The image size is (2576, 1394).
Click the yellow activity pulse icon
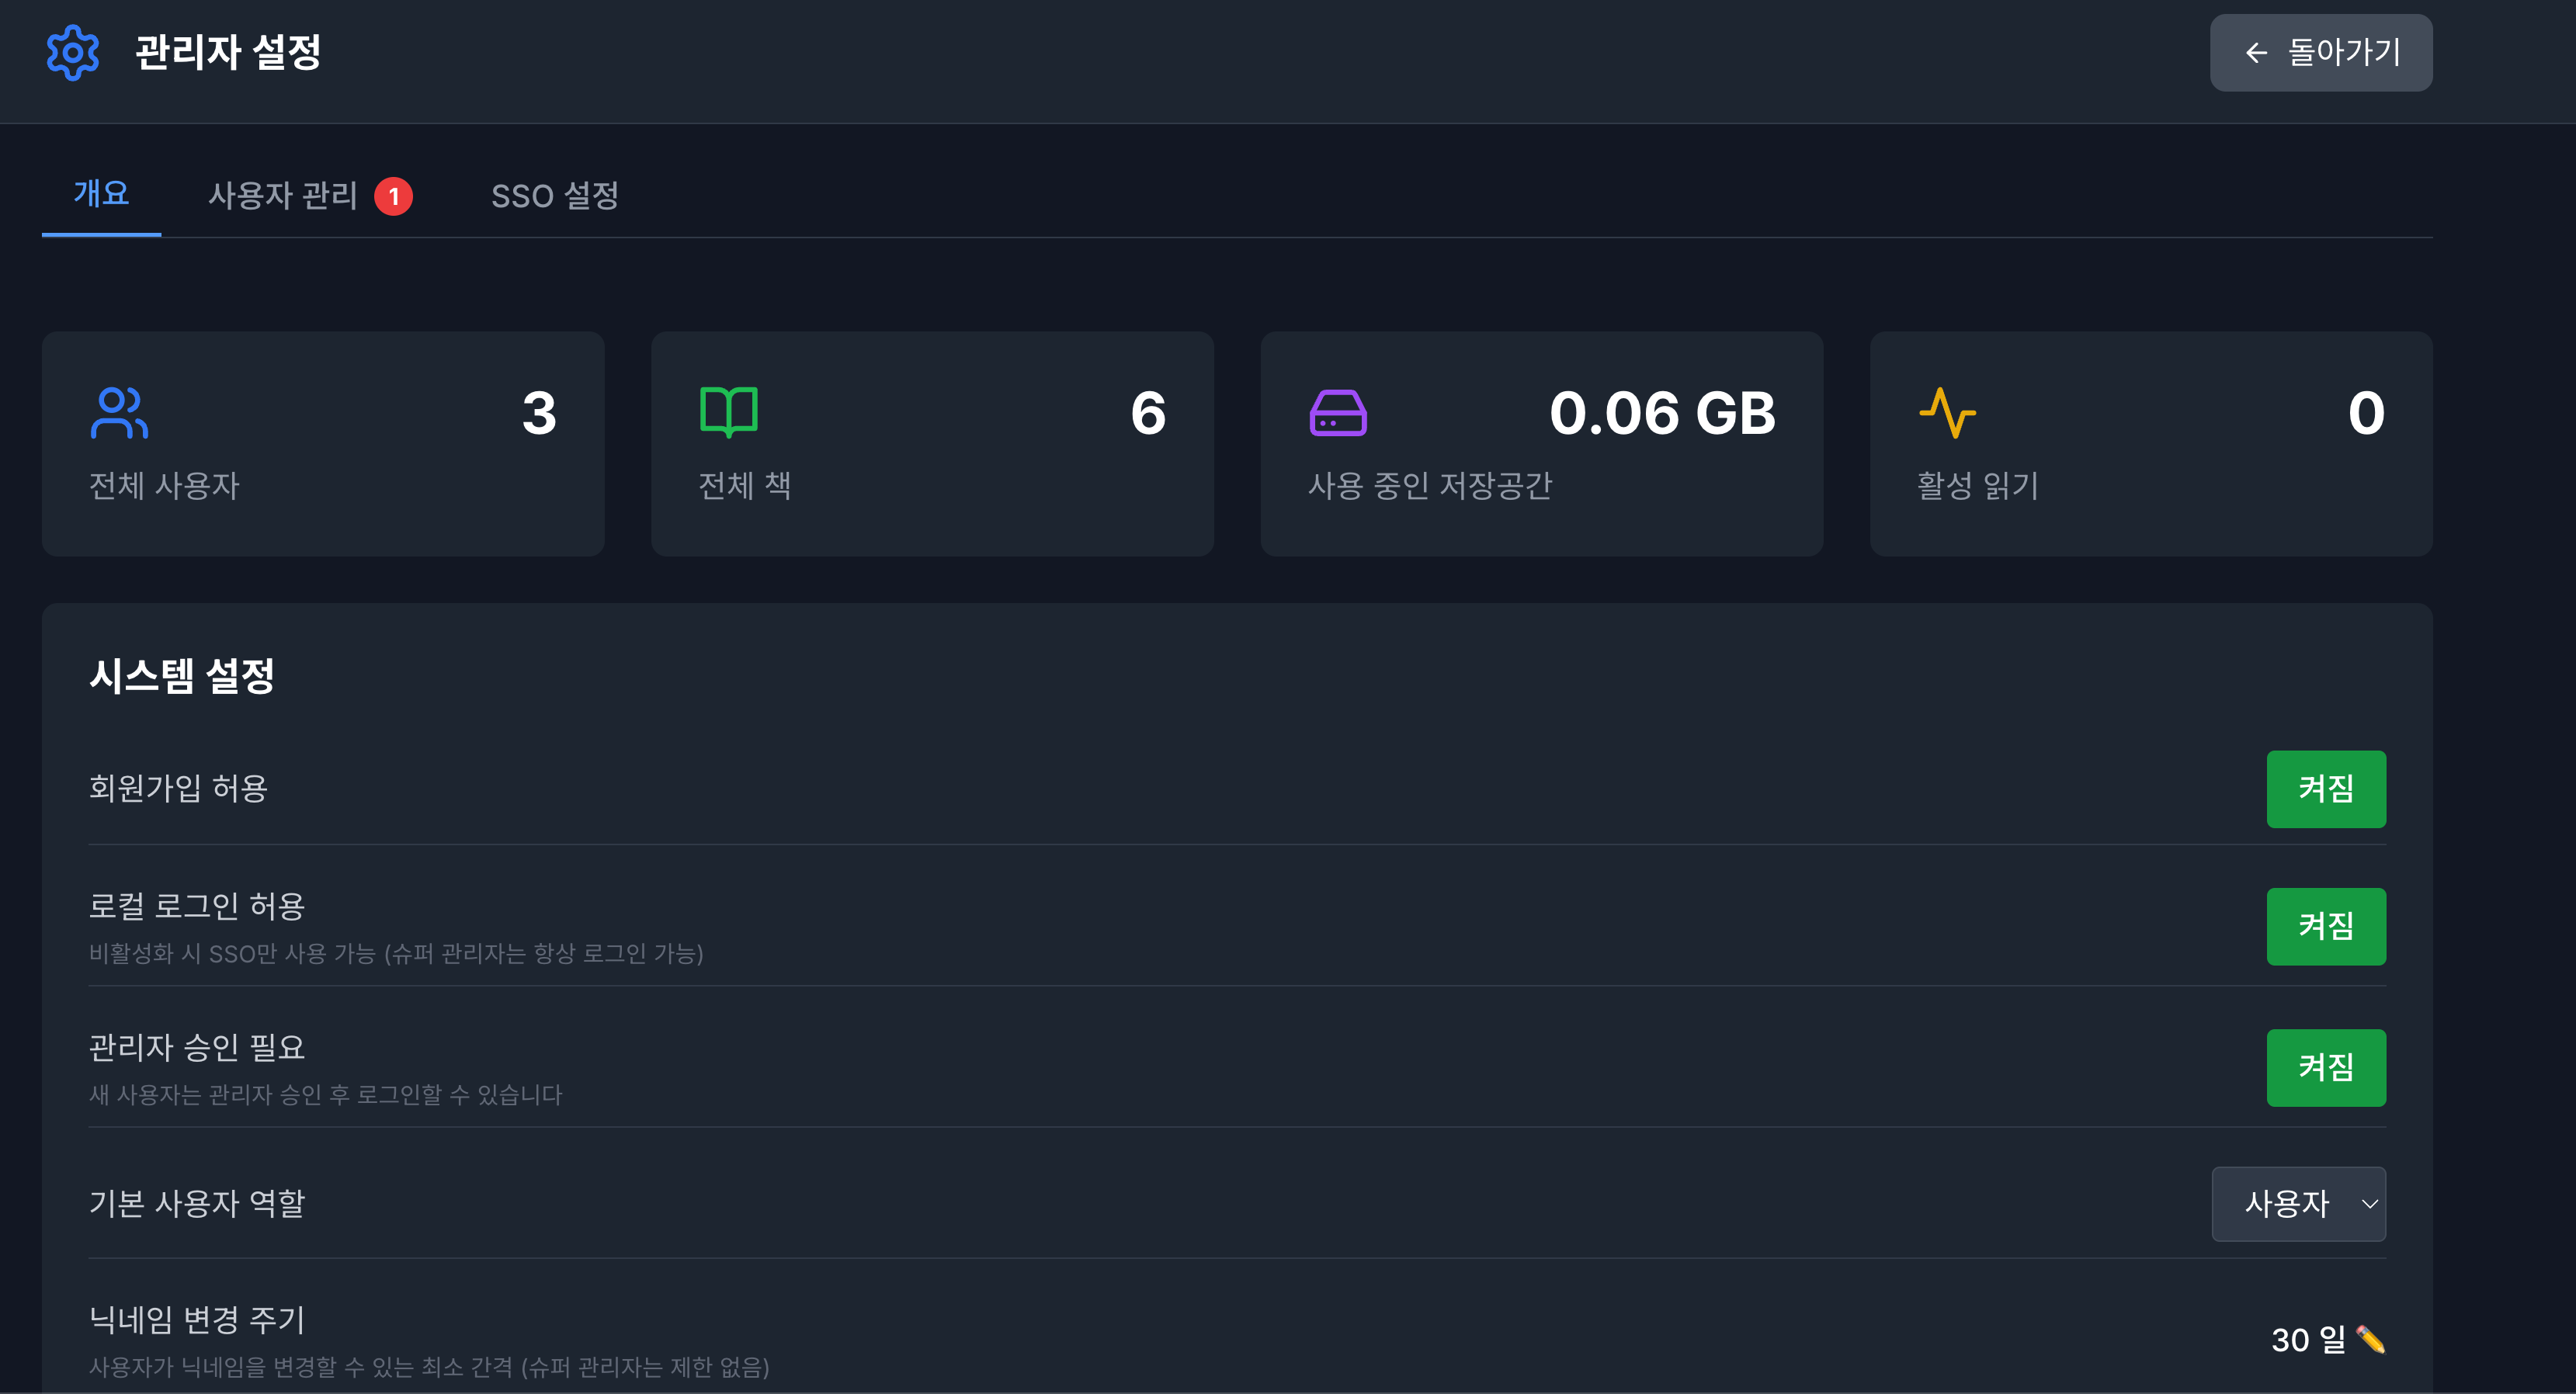(1946, 413)
